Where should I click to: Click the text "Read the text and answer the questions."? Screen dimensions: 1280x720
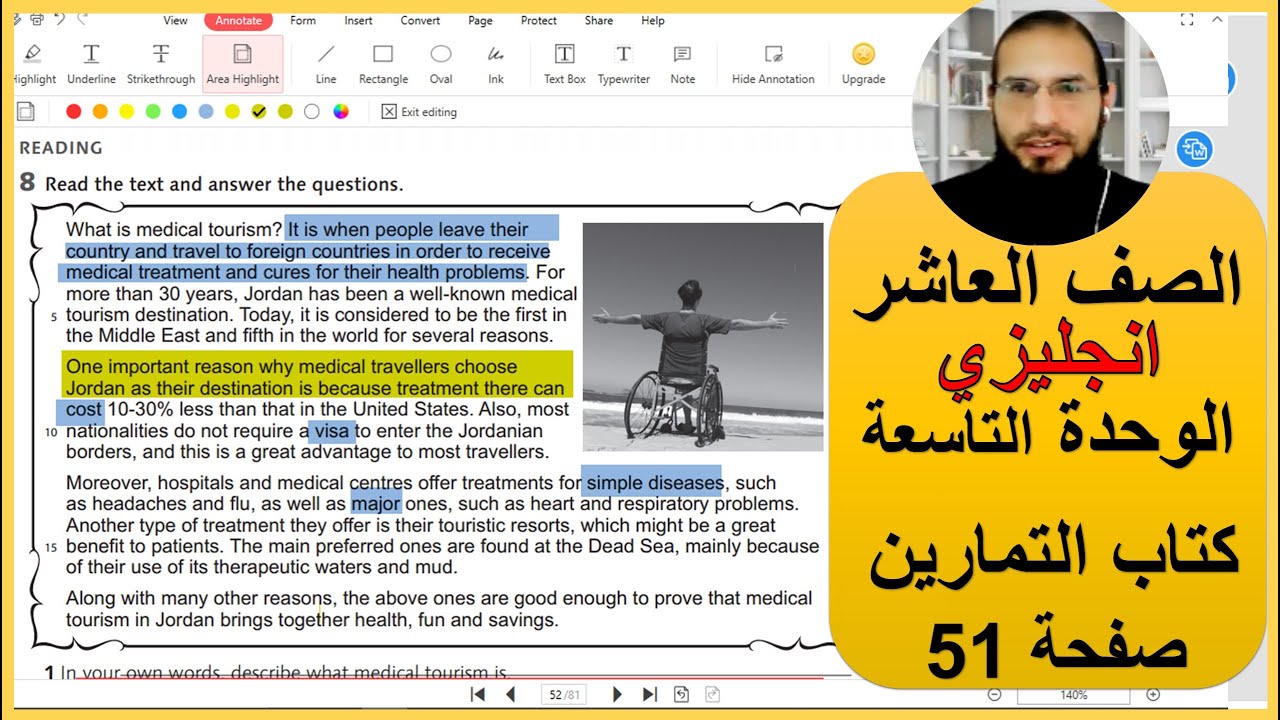pyautogui.click(x=224, y=184)
